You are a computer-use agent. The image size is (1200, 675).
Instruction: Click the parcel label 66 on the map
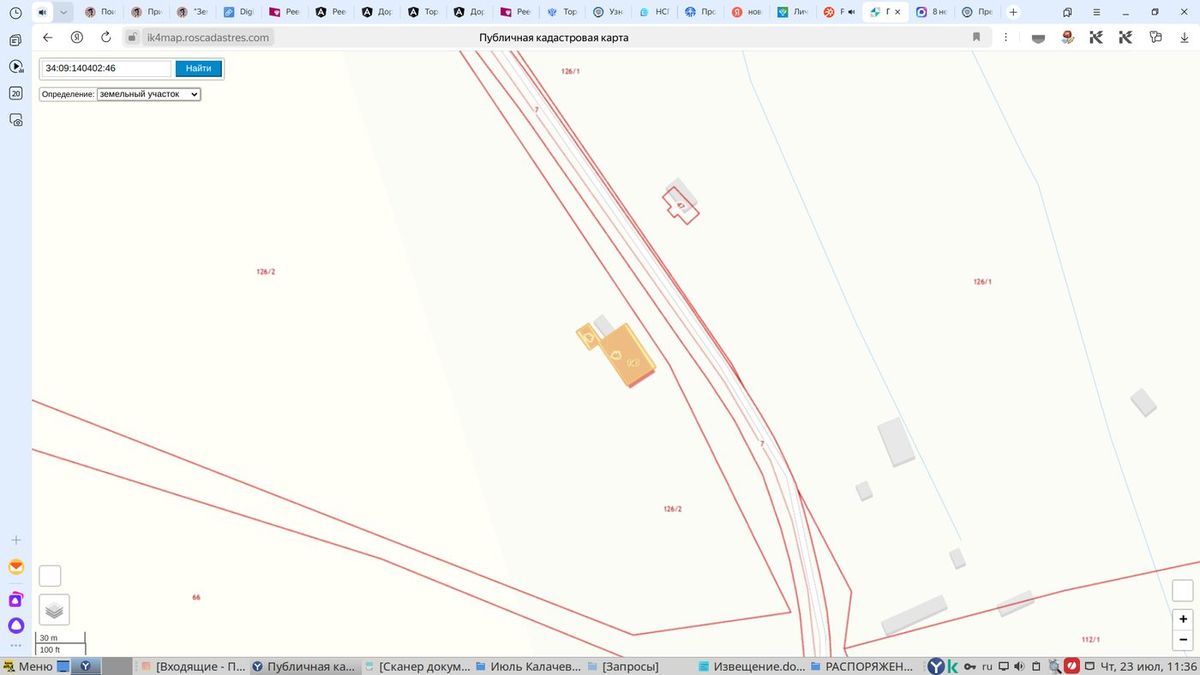(x=196, y=597)
